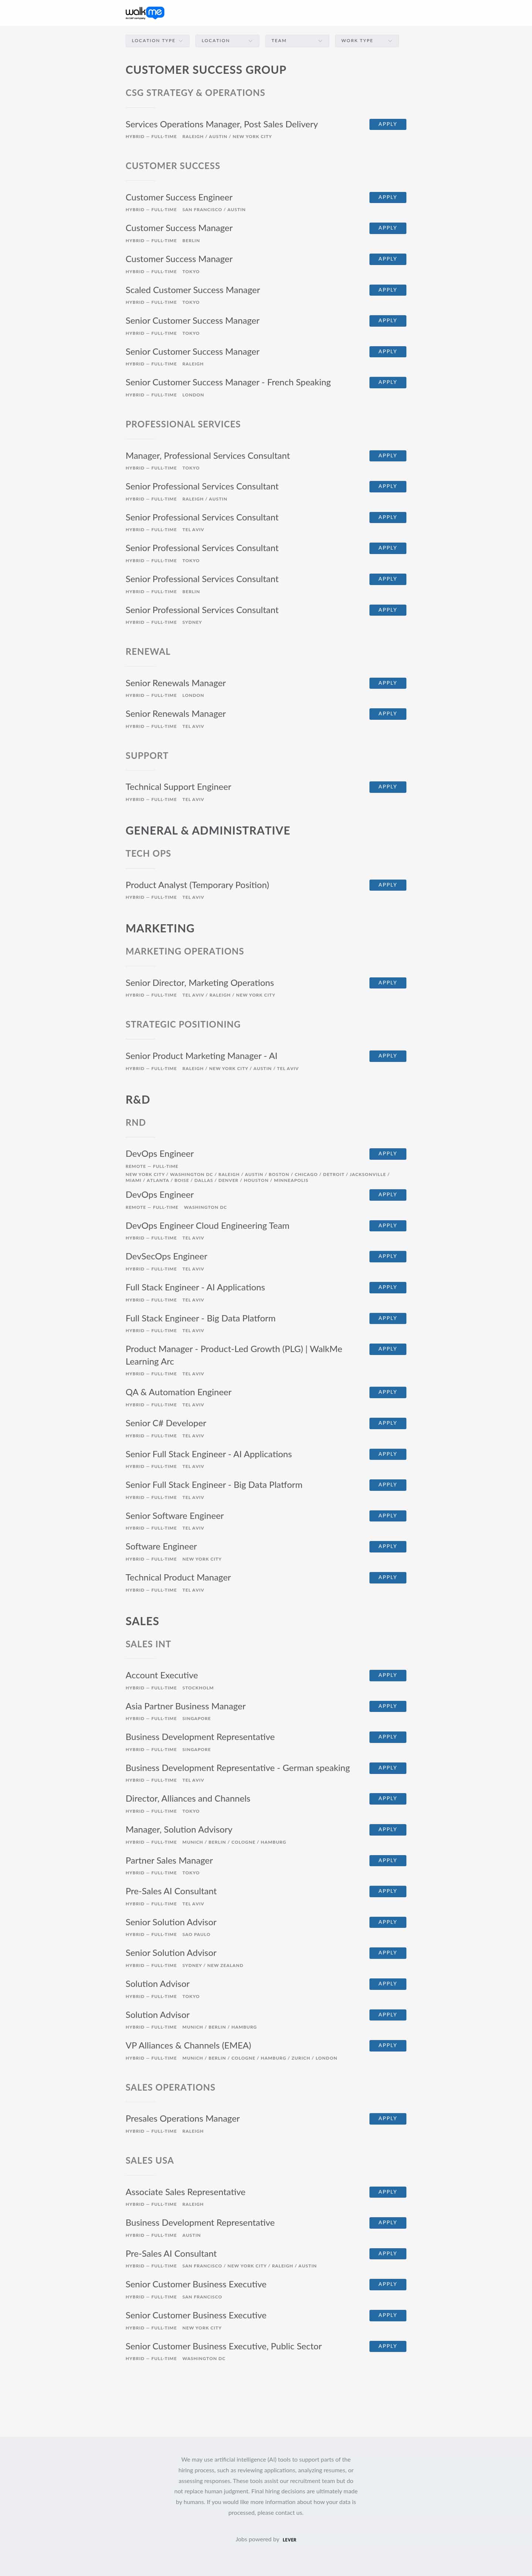
Task: Apply for Manager, Professional Services Consultant
Action: (387, 455)
